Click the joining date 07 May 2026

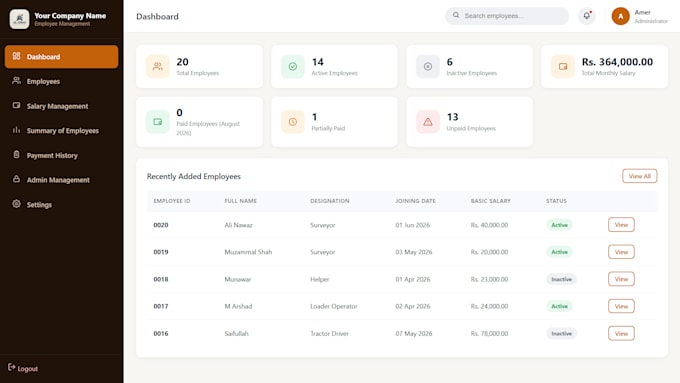(x=414, y=334)
